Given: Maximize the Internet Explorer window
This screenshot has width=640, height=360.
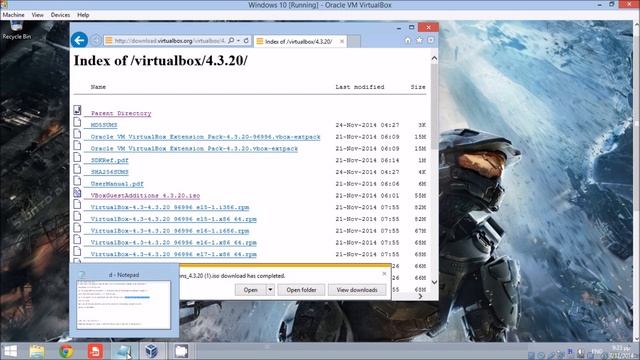Looking at the screenshot, I should point(411,27).
